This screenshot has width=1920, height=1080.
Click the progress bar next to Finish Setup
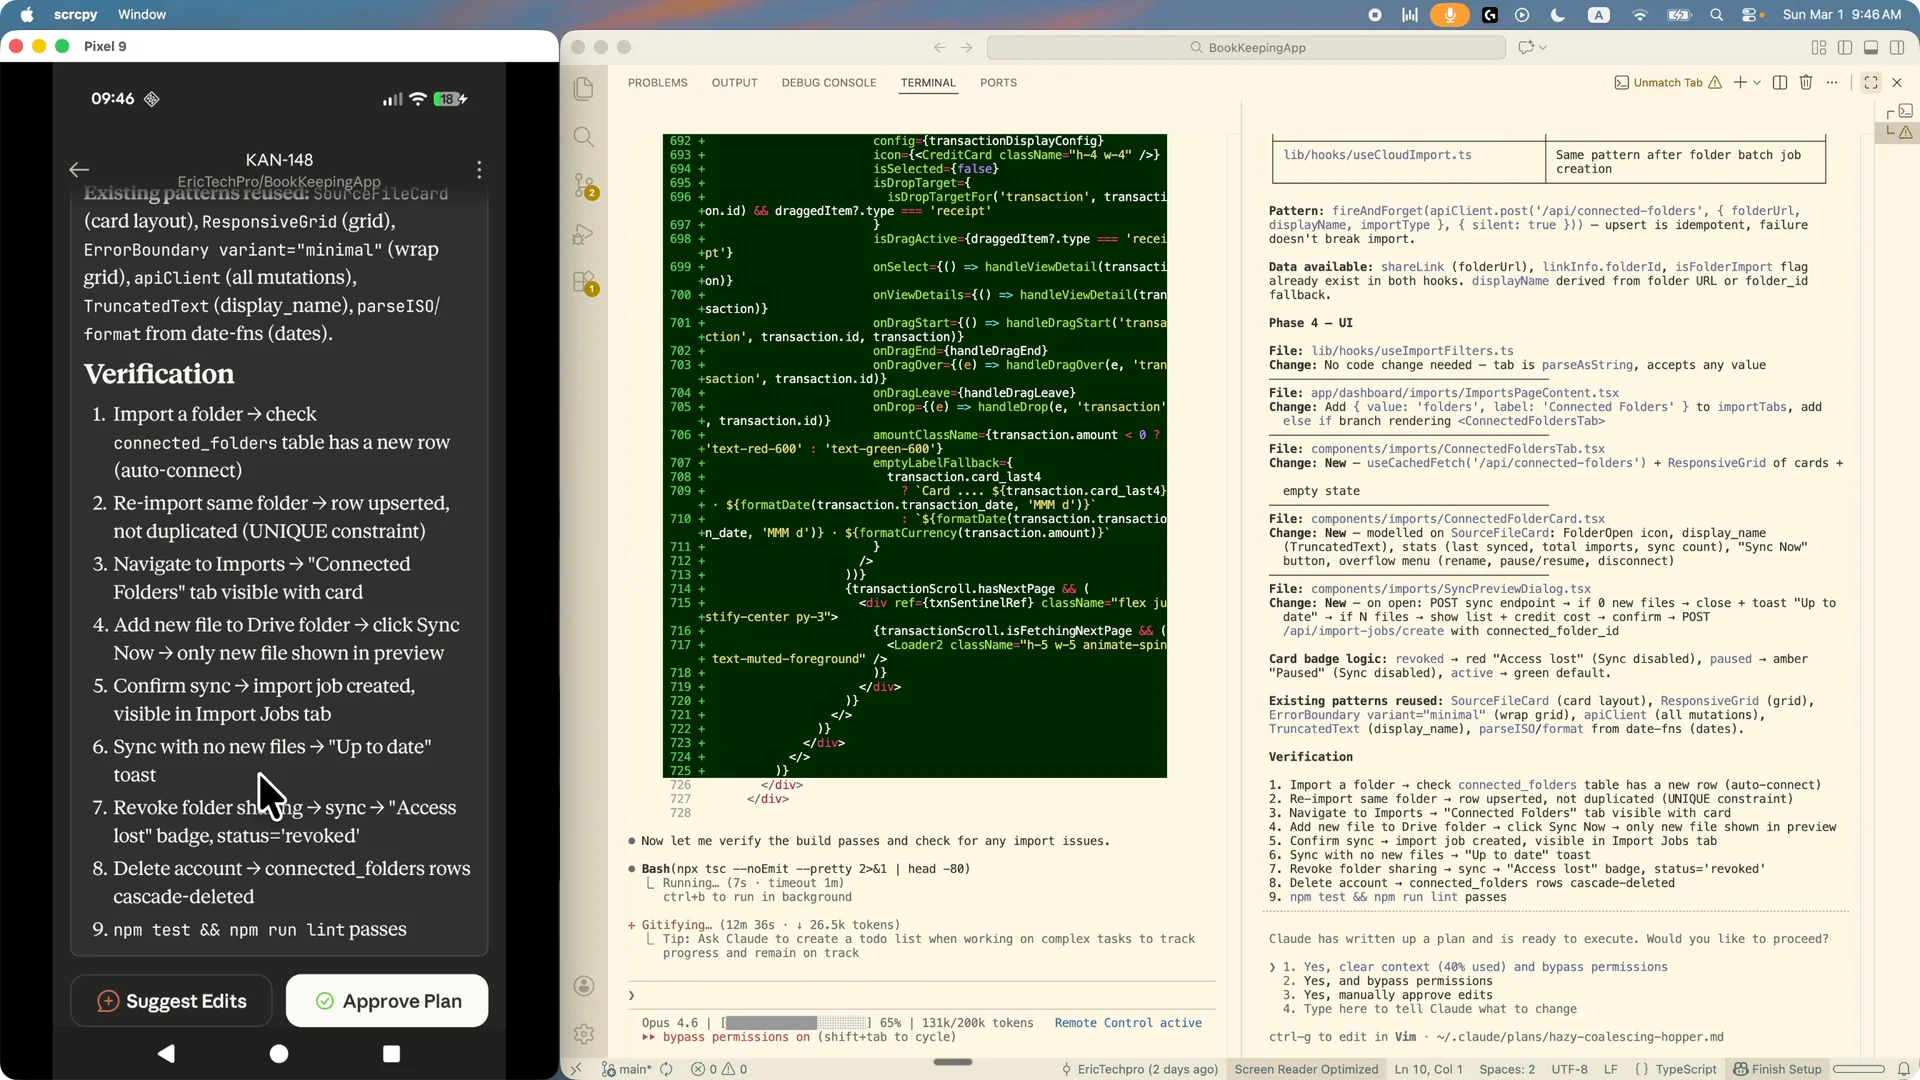tap(1858, 1069)
